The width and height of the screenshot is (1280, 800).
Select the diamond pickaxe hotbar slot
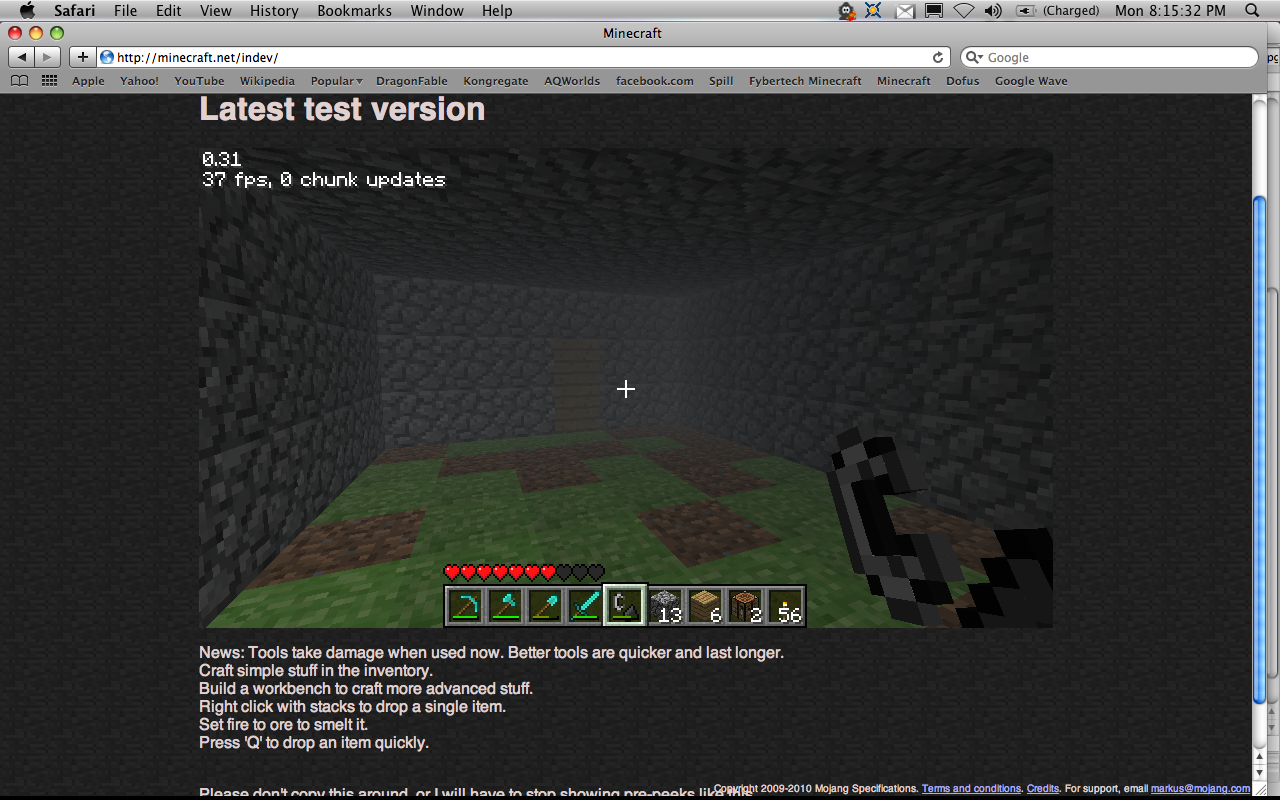tap(465, 606)
